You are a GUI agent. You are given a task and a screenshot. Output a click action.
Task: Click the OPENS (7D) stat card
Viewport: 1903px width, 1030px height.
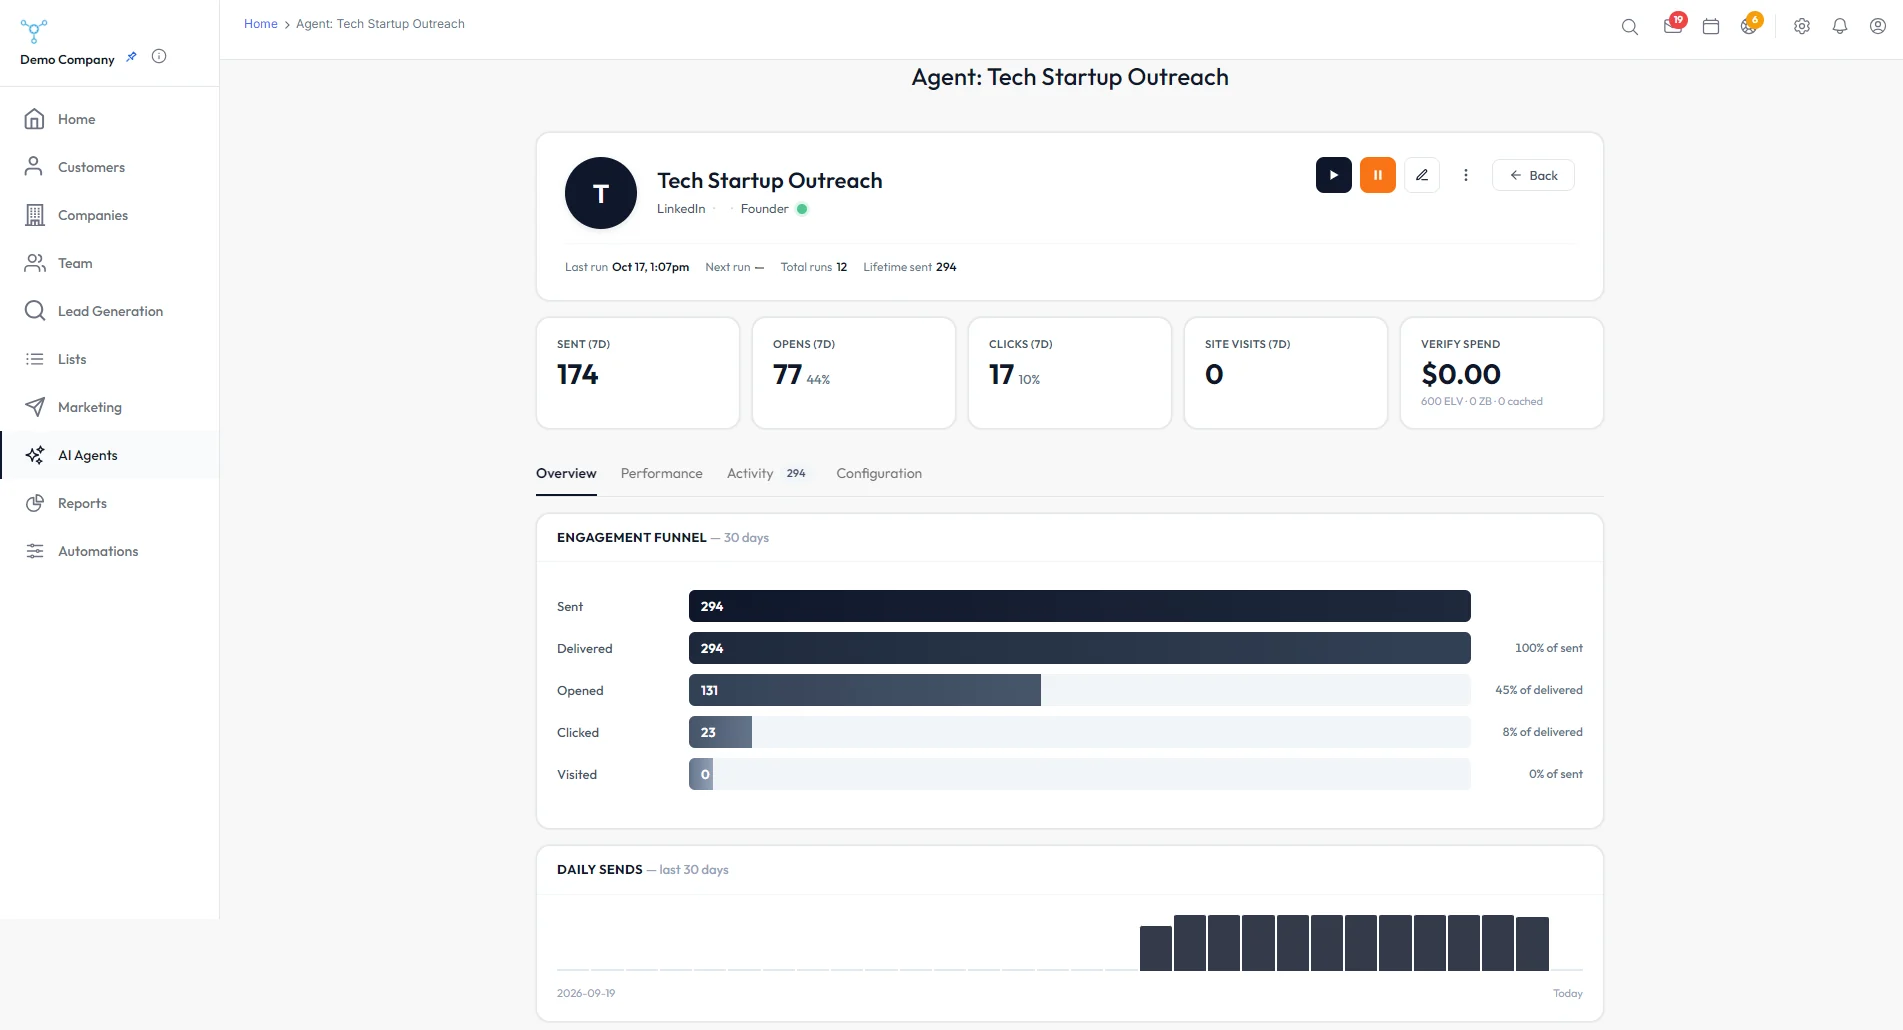pyautogui.click(x=854, y=373)
